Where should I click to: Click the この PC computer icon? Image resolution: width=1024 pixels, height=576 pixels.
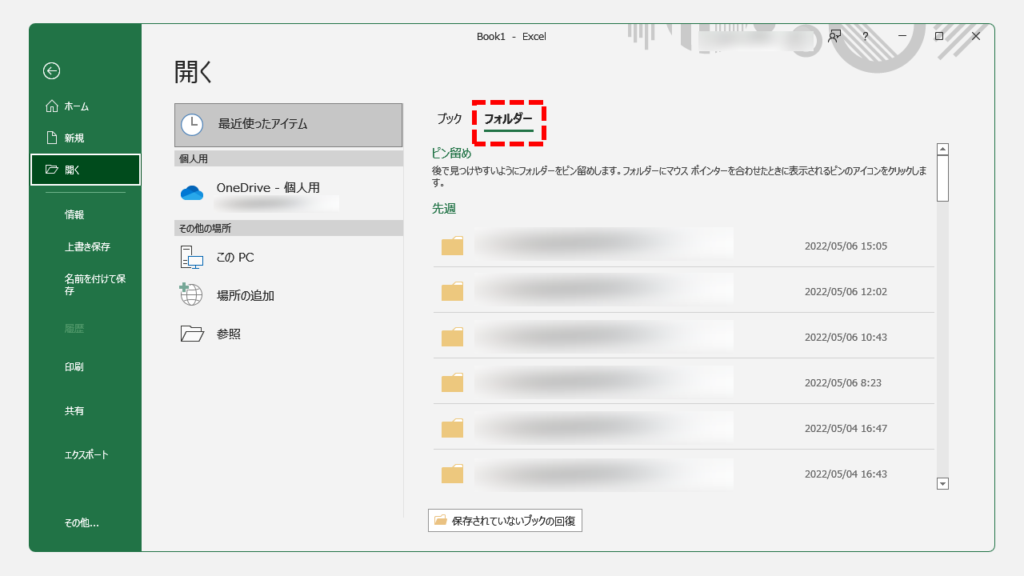tap(191, 257)
